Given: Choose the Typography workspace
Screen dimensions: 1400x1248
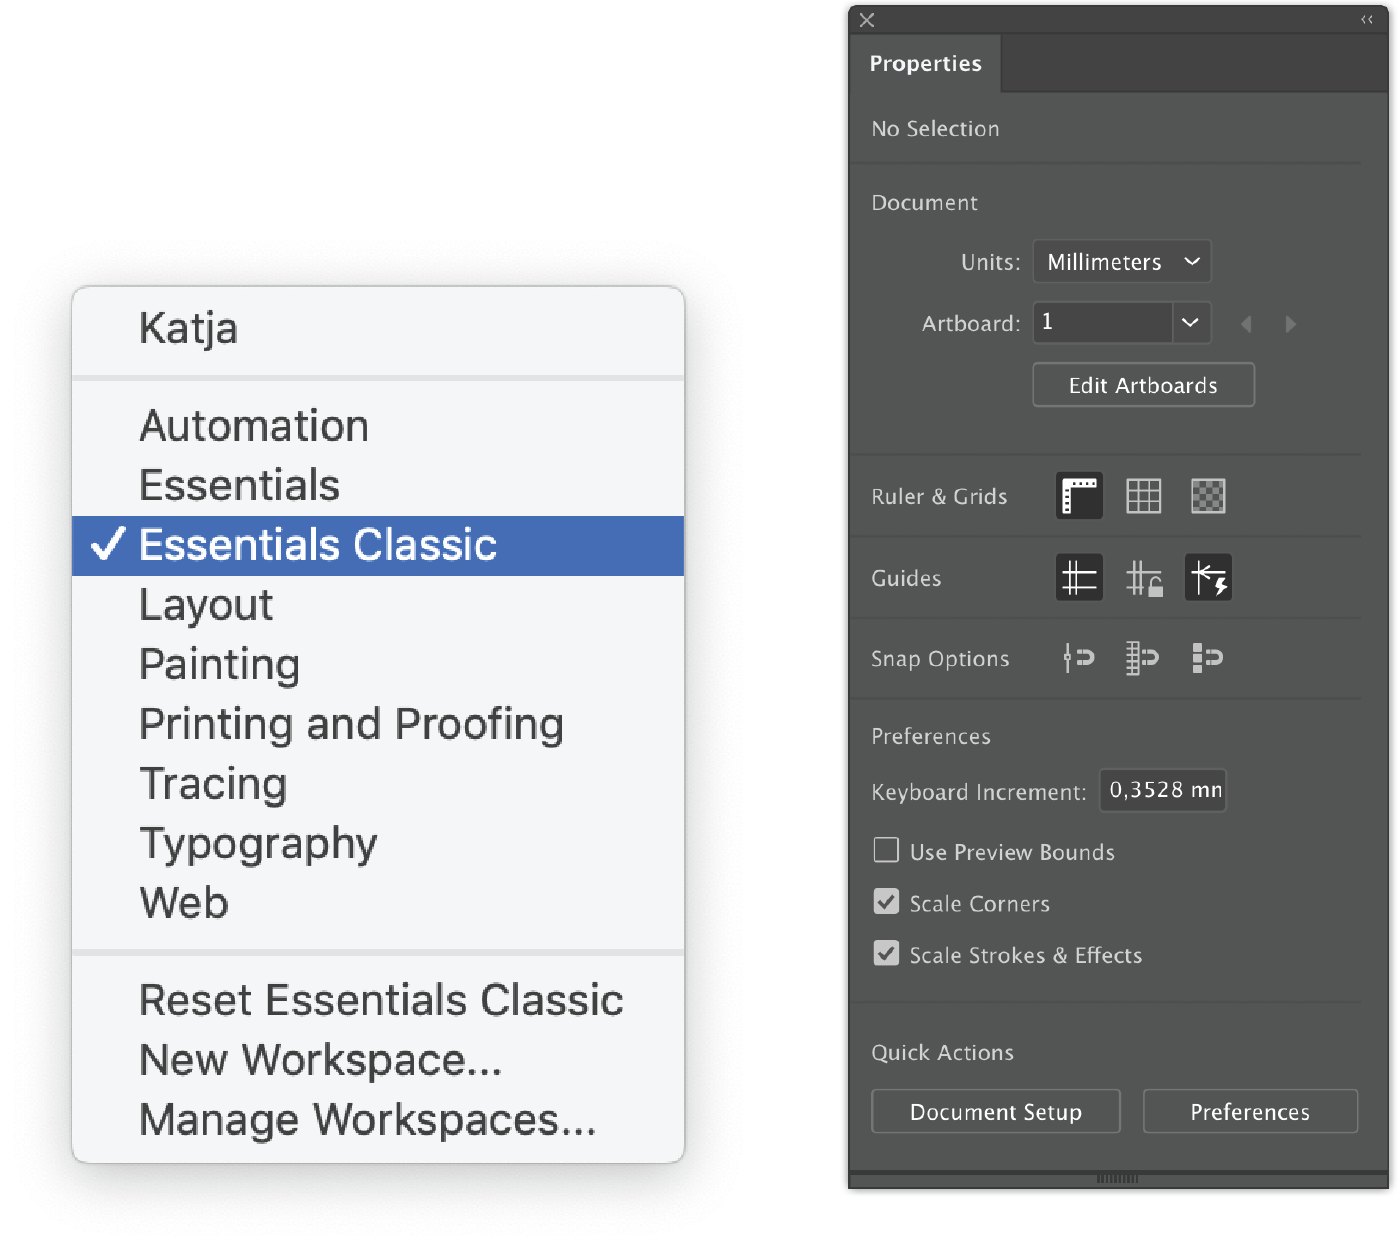Looking at the screenshot, I should (x=378, y=844).
